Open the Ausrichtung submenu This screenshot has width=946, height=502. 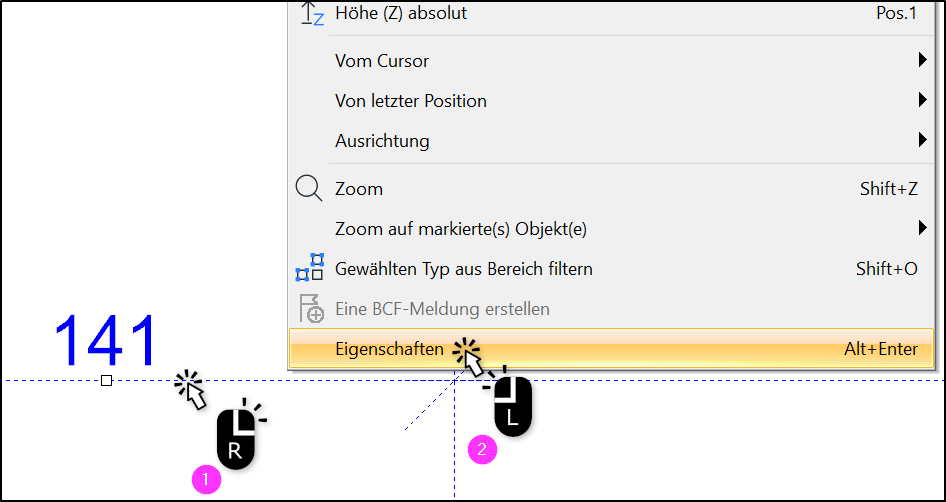611,141
